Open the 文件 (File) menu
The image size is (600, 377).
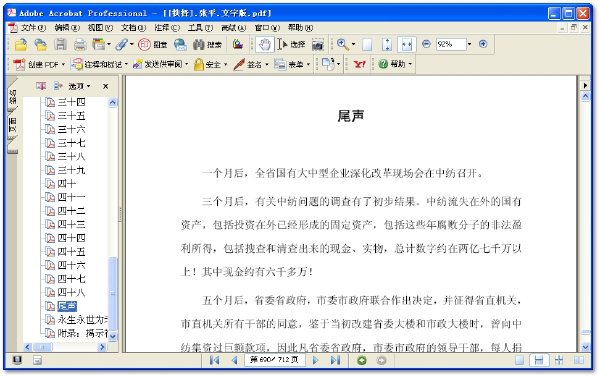point(33,28)
